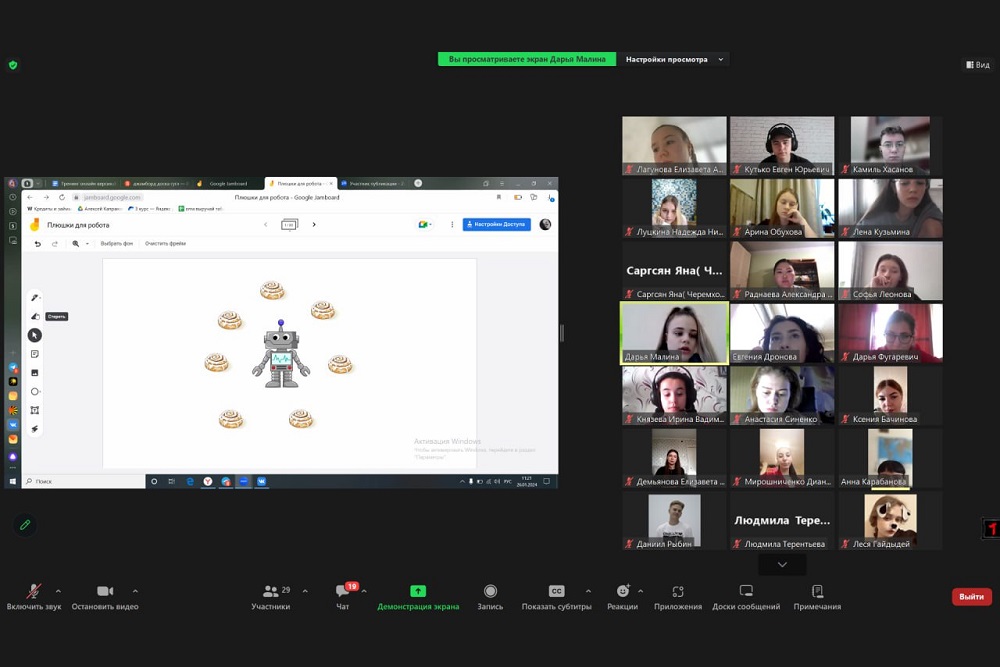
Task: Show more participants with the down chevron
Action: coord(782,565)
